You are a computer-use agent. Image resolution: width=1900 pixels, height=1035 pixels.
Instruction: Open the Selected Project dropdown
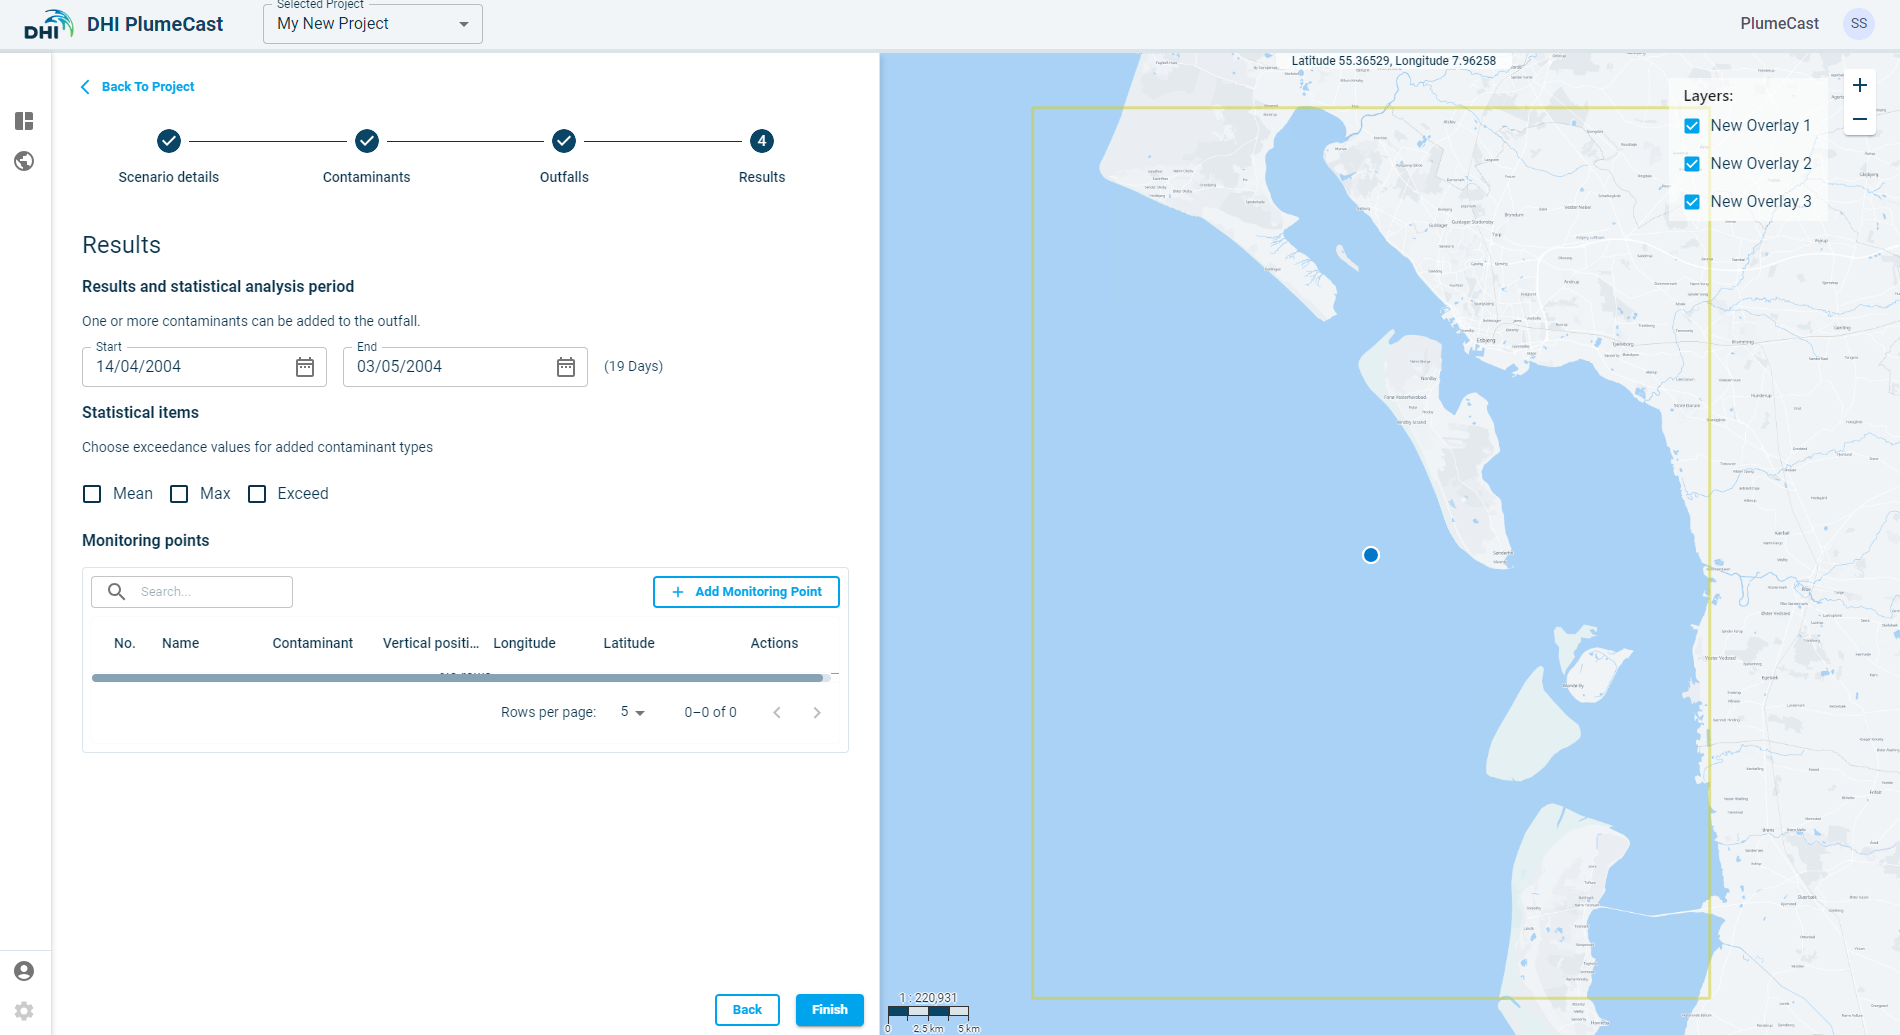(x=372, y=24)
